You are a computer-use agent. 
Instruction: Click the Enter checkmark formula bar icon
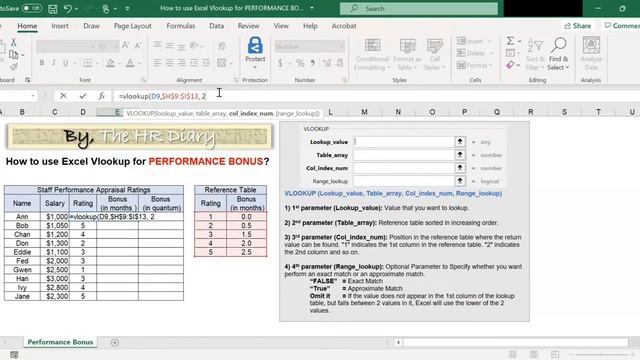coord(83,96)
